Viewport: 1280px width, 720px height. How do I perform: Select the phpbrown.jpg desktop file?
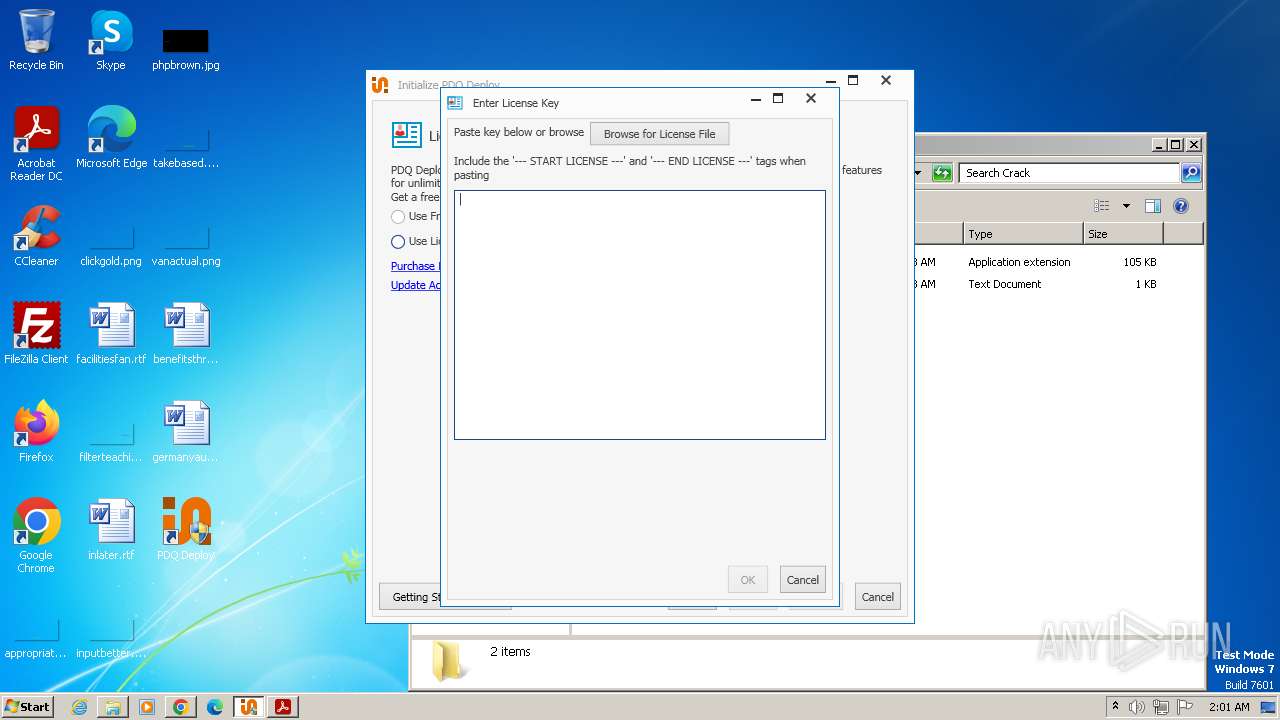click(x=186, y=48)
